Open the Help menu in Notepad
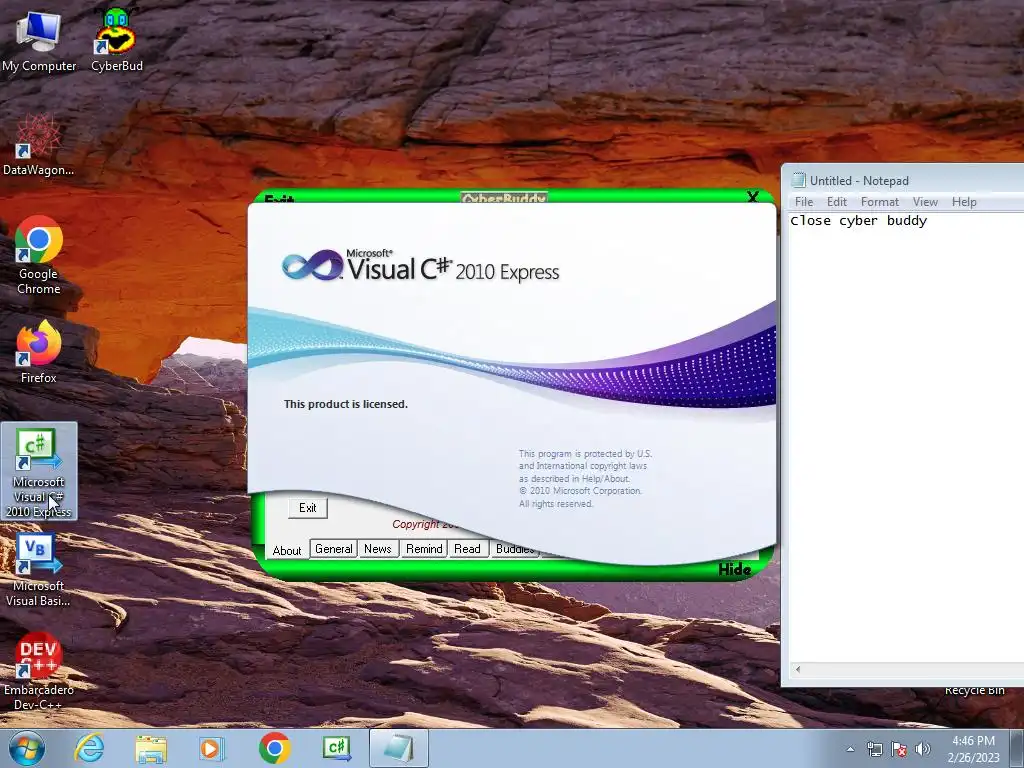This screenshot has width=1024, height=768. point(964,202)
